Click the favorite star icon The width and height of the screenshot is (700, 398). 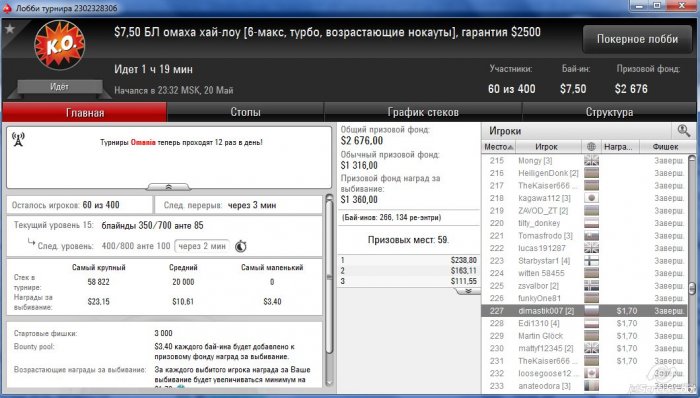pos(9,29)
